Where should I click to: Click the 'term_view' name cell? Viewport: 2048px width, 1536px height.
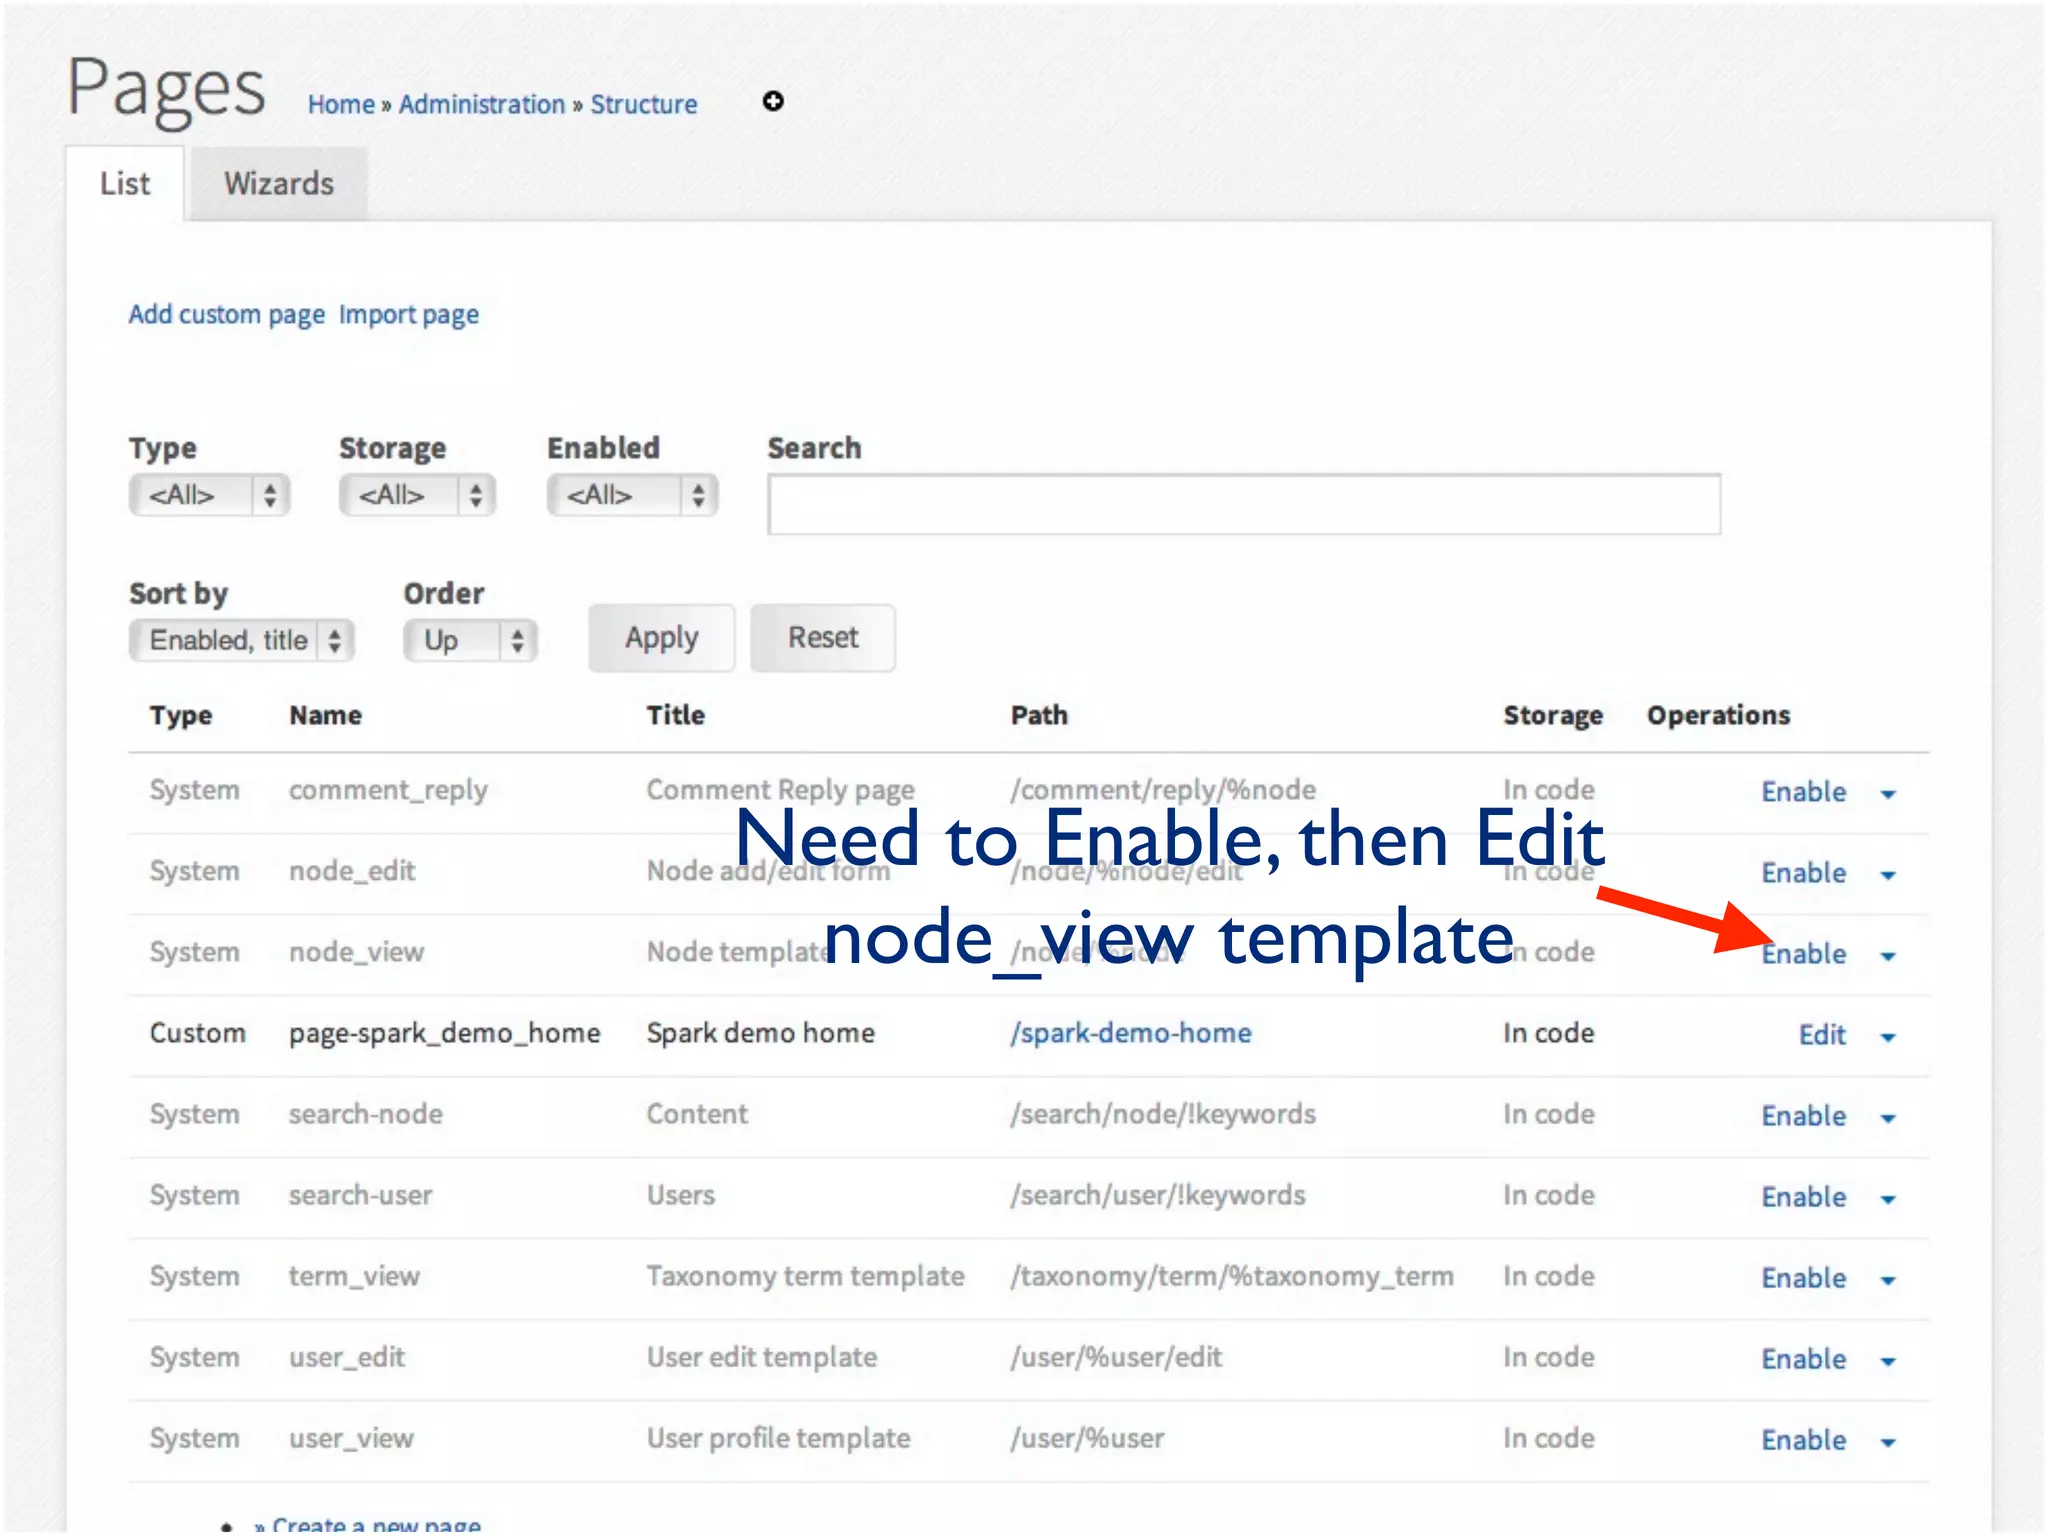(x=354, y=1276)
